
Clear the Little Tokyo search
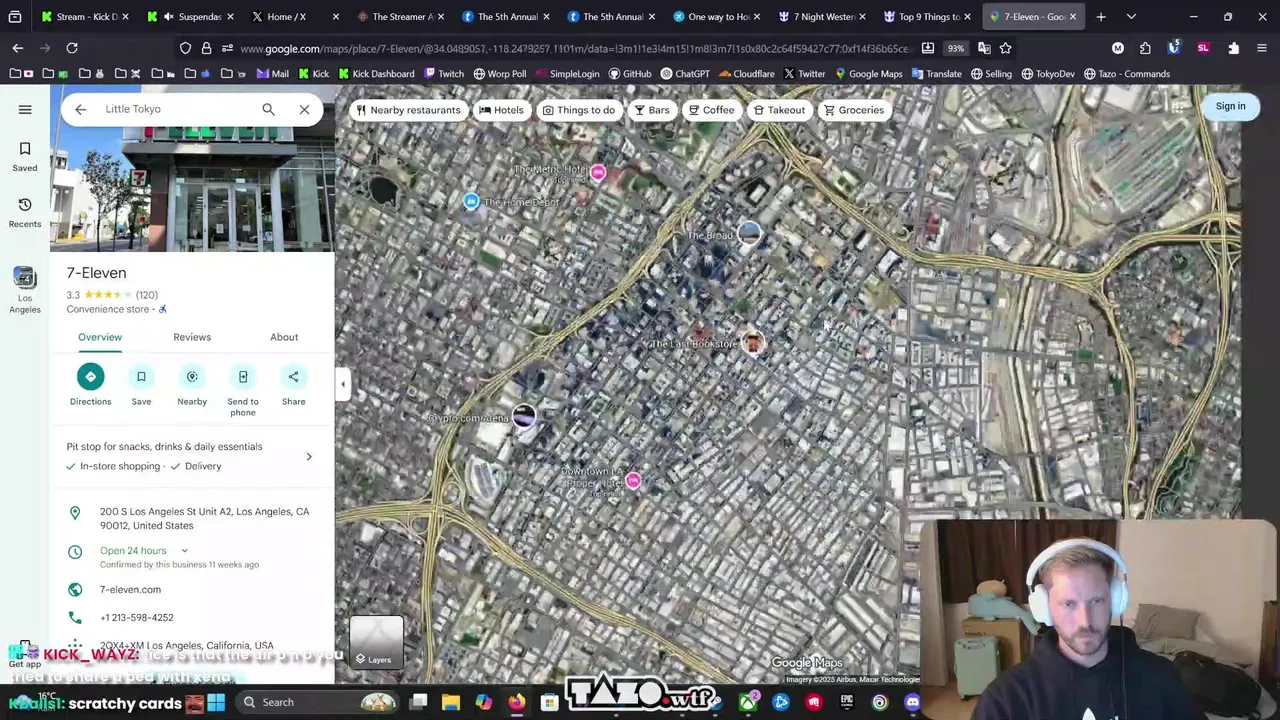(304, 109)
